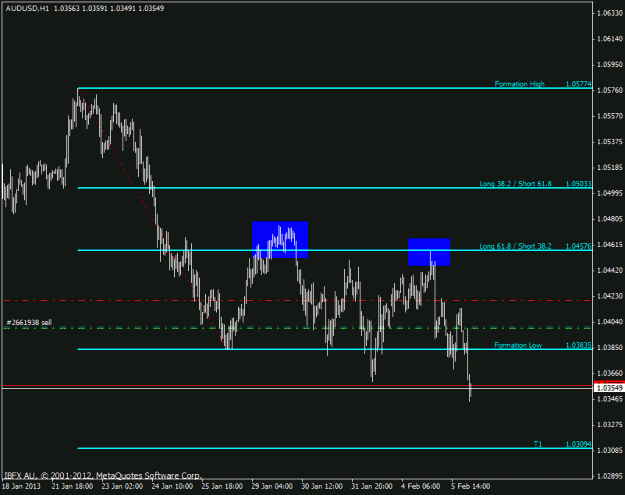
Task: Select the green dash-dot sell order line
Action: [297, 328]
